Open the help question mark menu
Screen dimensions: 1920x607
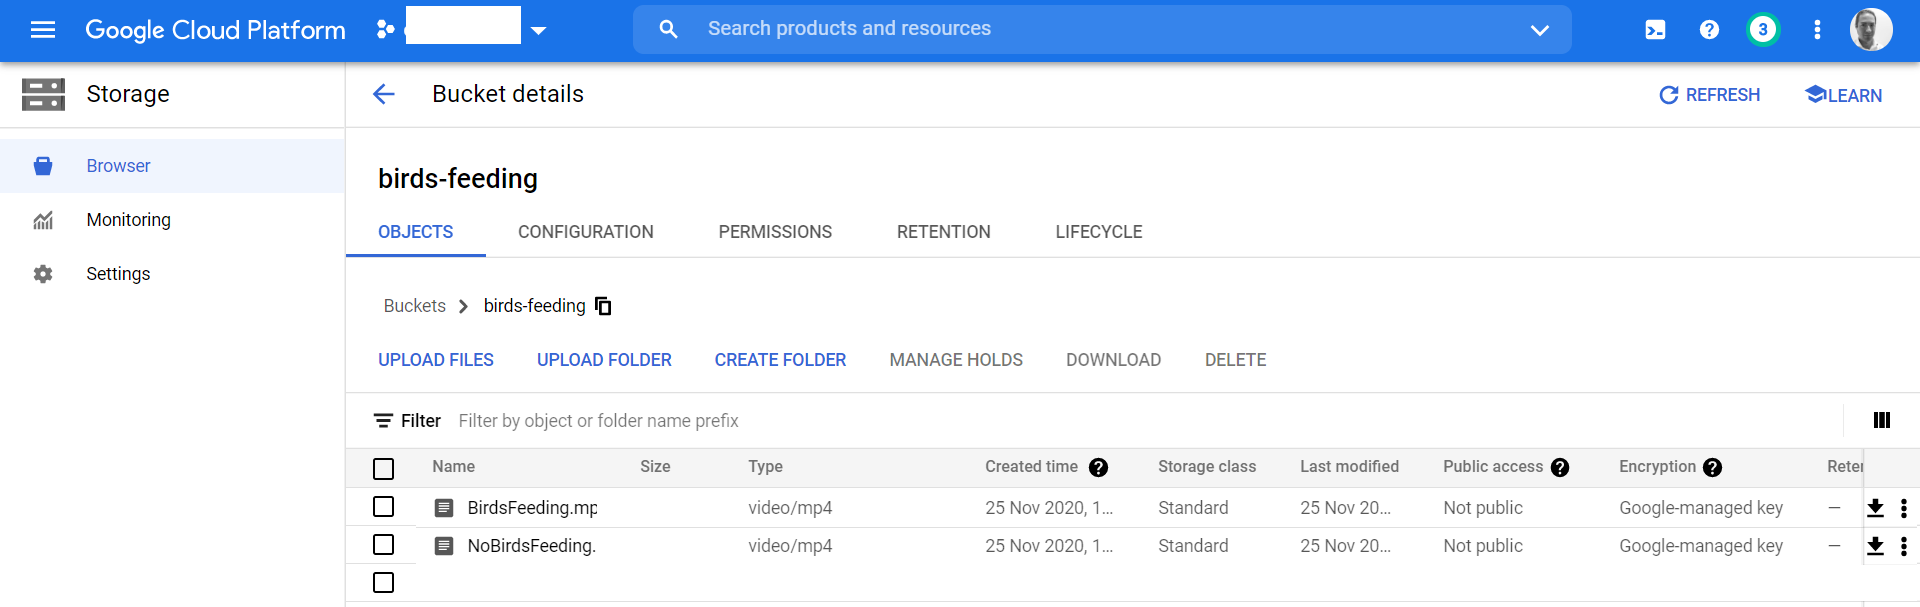(1709, 30)
